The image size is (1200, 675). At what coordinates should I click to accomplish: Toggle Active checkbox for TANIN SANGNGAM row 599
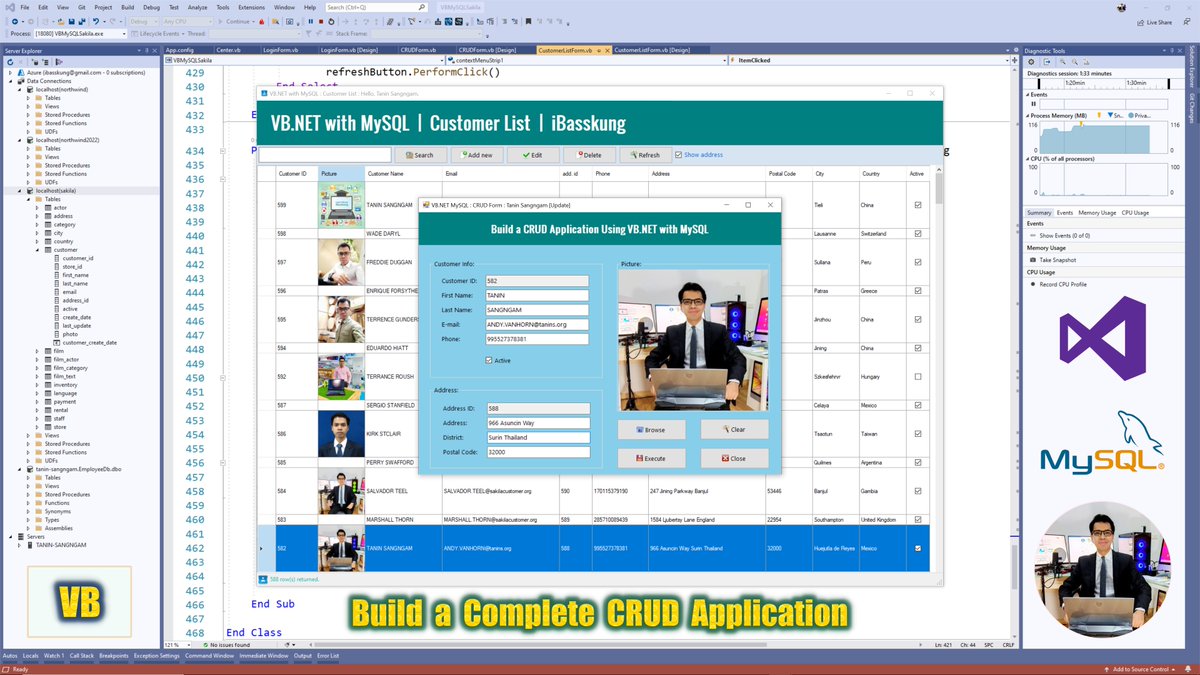[x=918, y=205]
